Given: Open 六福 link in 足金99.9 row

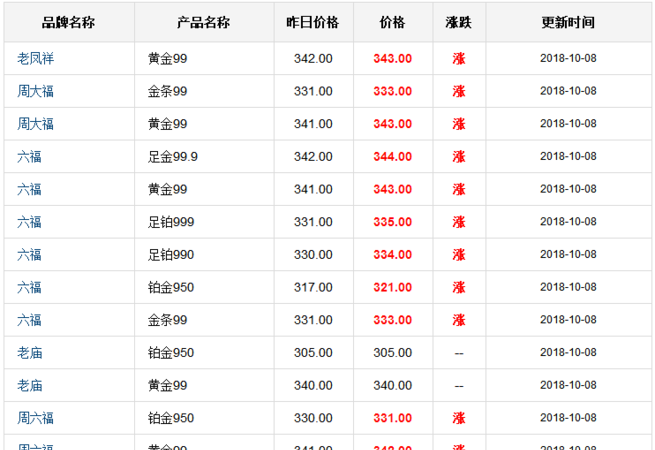Looking at the screenshot, I should point(29,157).
